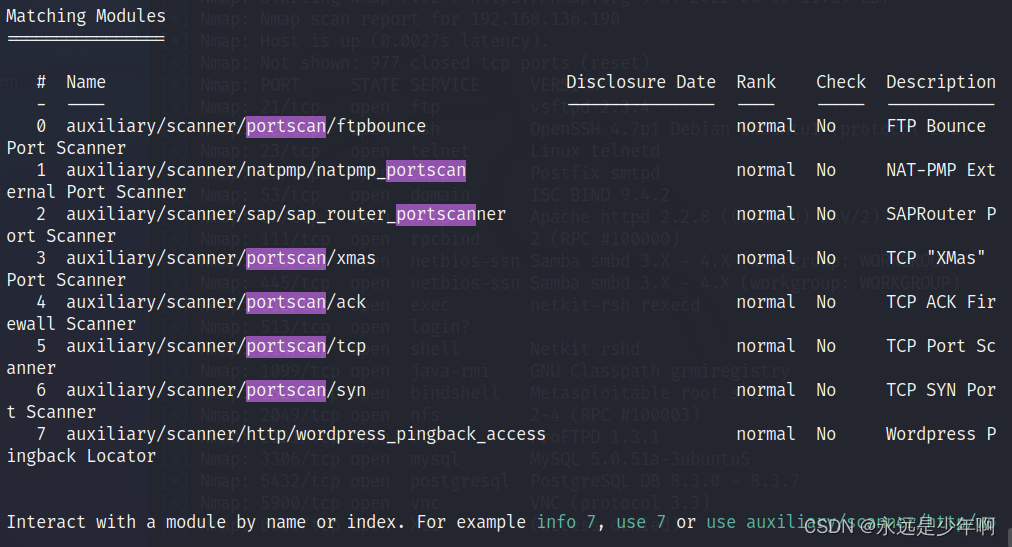
Task: Click the 'ernal Port Scanner' wrapped text
Action: 96,192
